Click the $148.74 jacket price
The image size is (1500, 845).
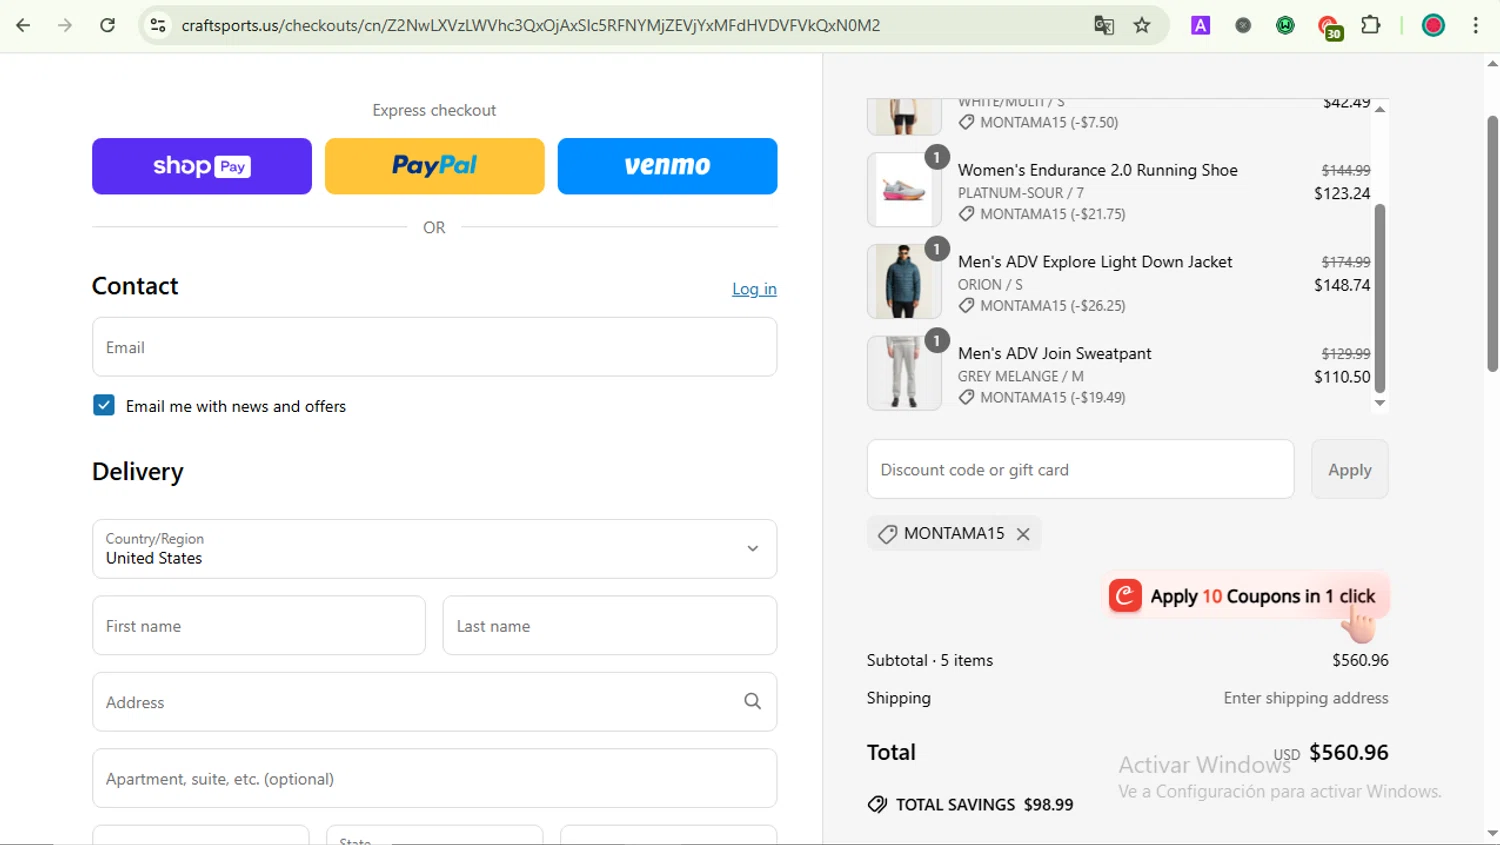point(1342,285)
